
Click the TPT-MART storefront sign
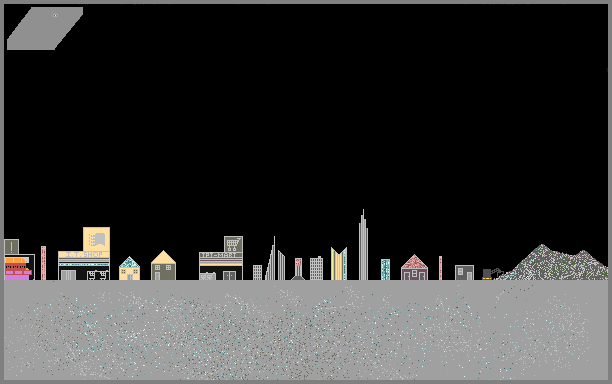tap(221, 255)
